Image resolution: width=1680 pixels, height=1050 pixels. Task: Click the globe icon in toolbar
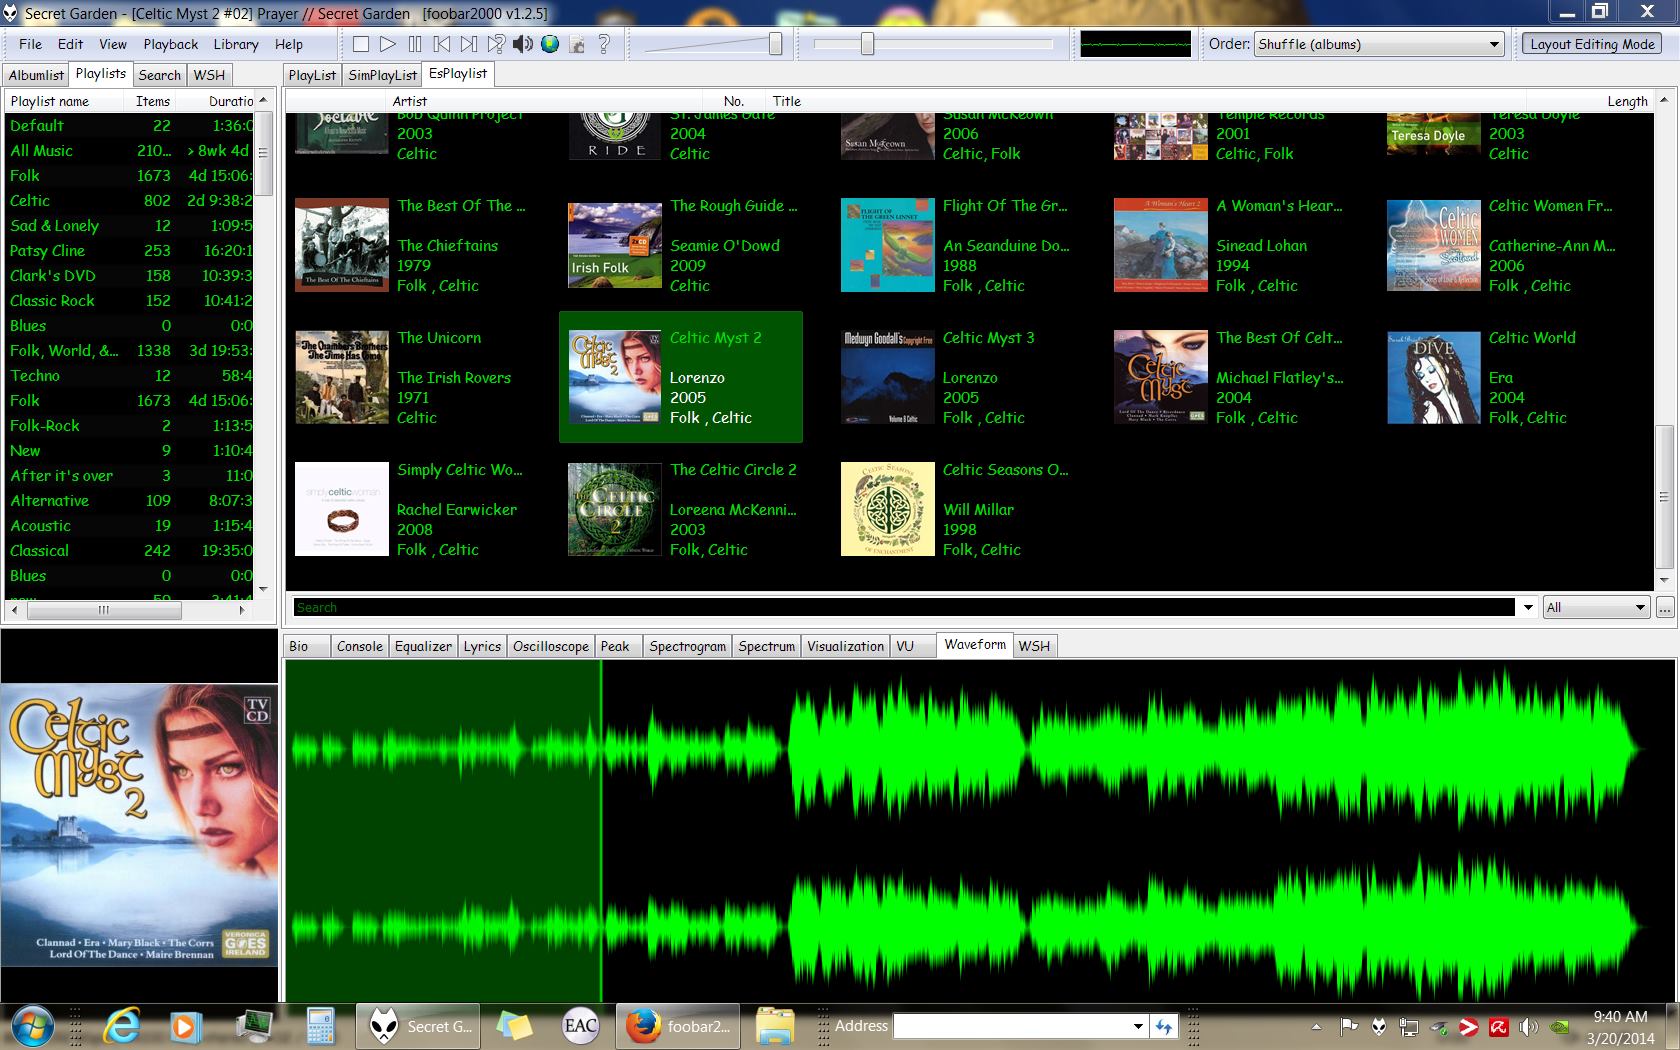(x=550, y=44)
